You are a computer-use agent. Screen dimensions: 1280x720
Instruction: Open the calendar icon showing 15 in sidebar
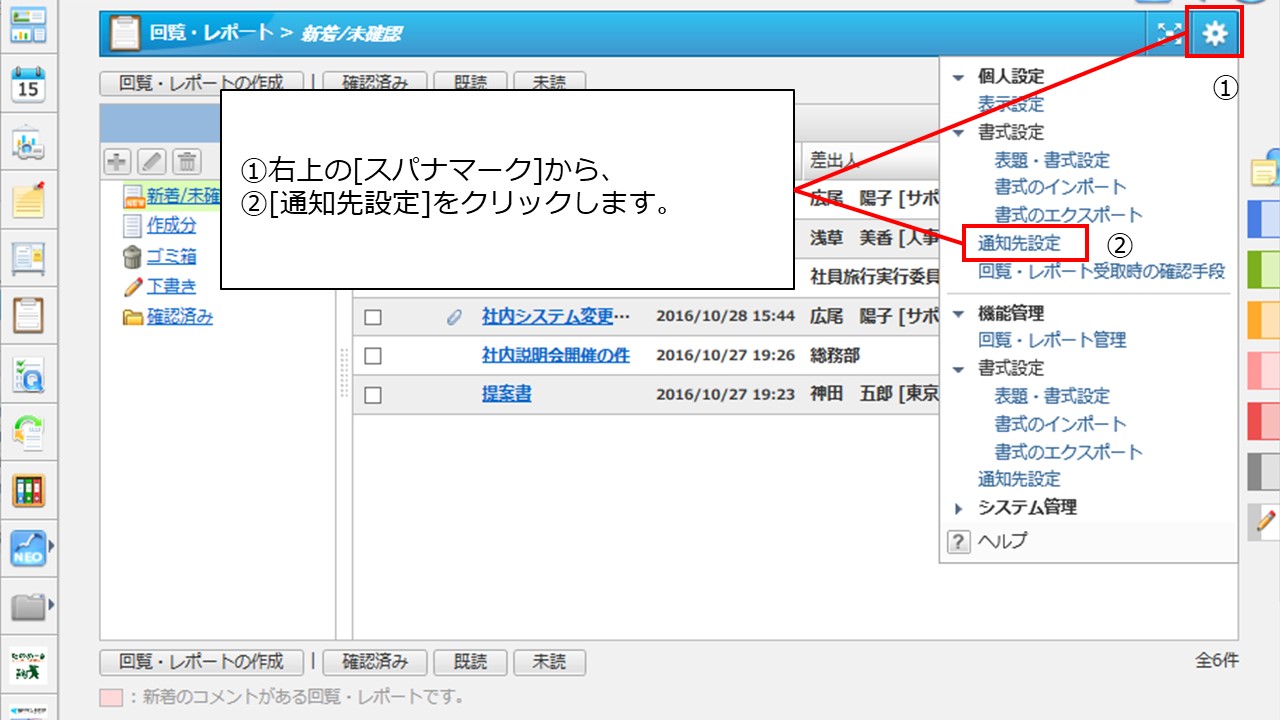(28, 85)
